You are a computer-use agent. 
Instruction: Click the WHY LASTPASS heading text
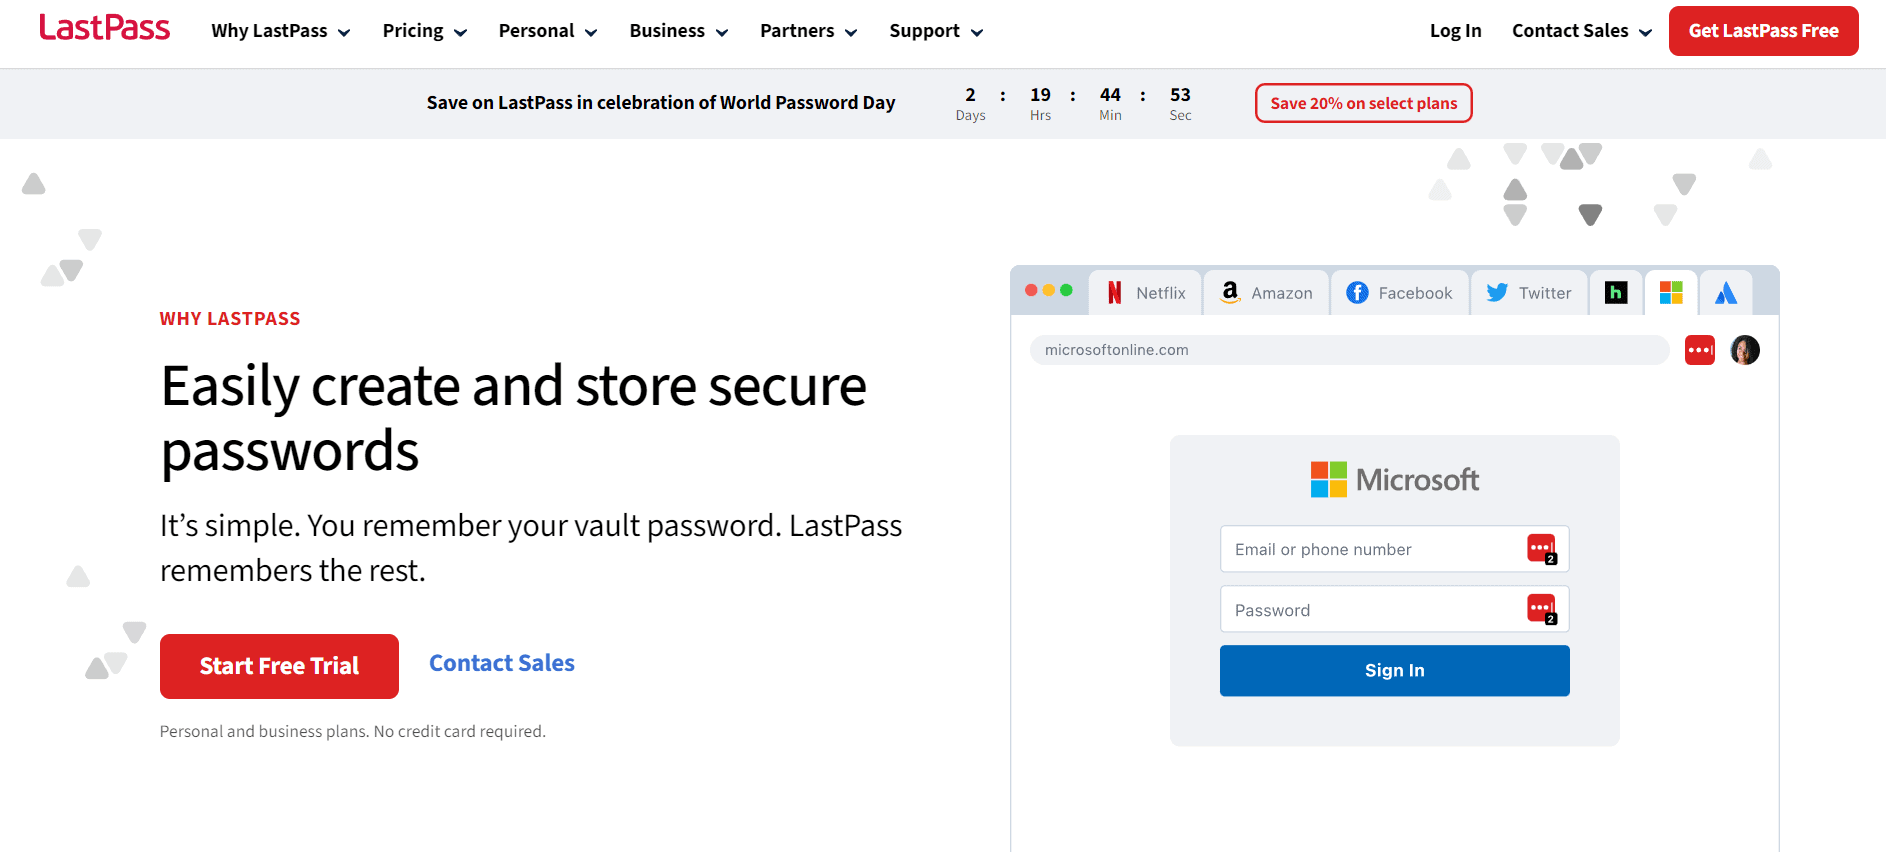(x=230, y=319)
